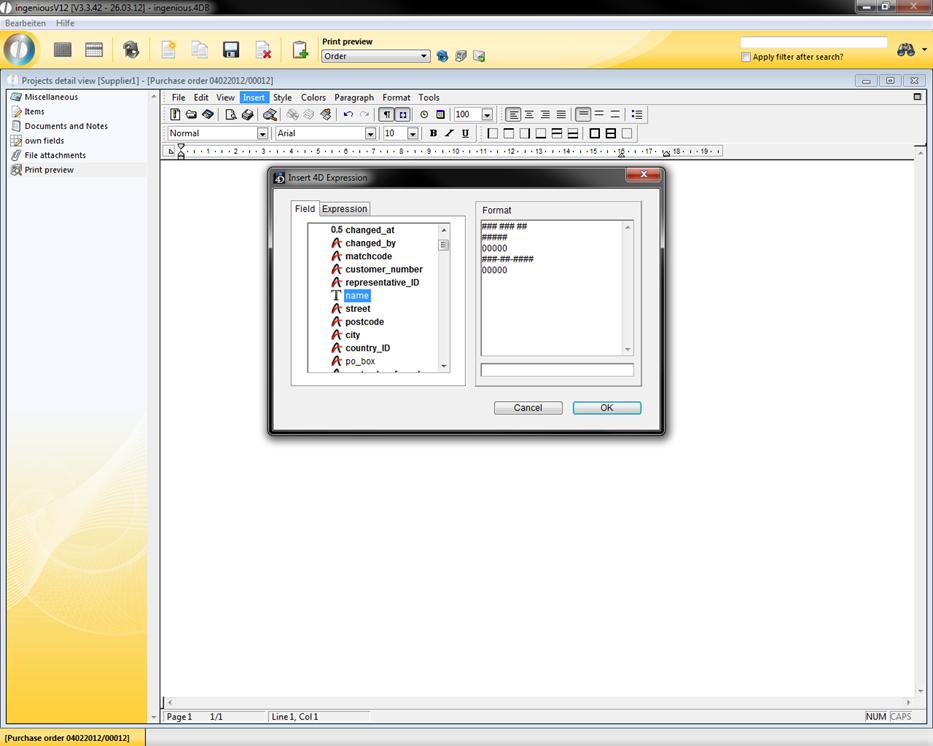This screenshot has width=933, height=746.
Task: Toggle underline formatting
Action: [x=465, y=133]
